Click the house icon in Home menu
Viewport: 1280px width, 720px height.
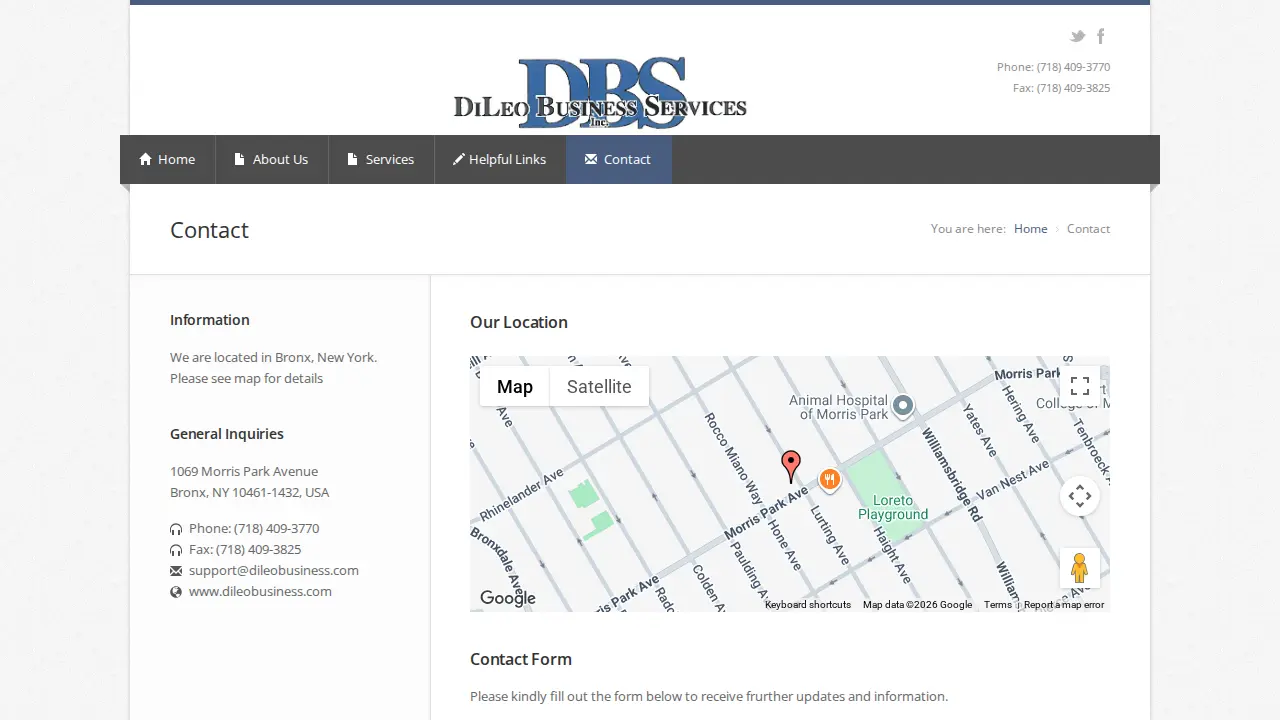pos(146,159)
